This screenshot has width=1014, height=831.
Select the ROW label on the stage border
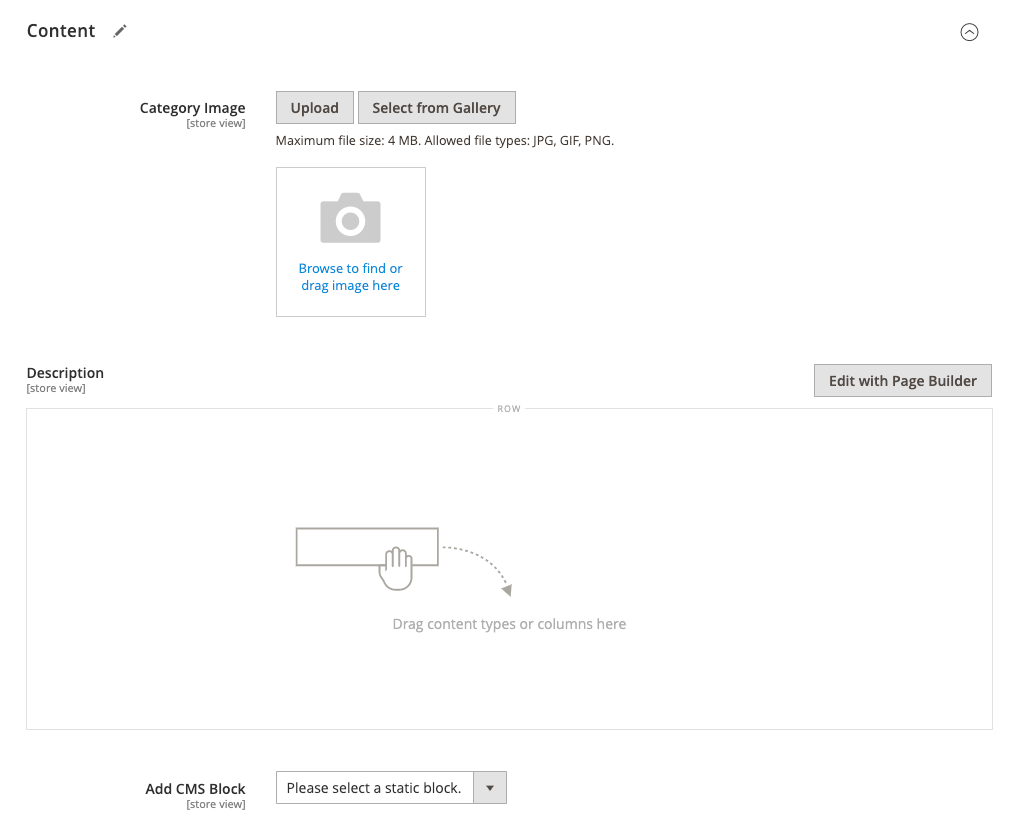[x=509, y=409]
